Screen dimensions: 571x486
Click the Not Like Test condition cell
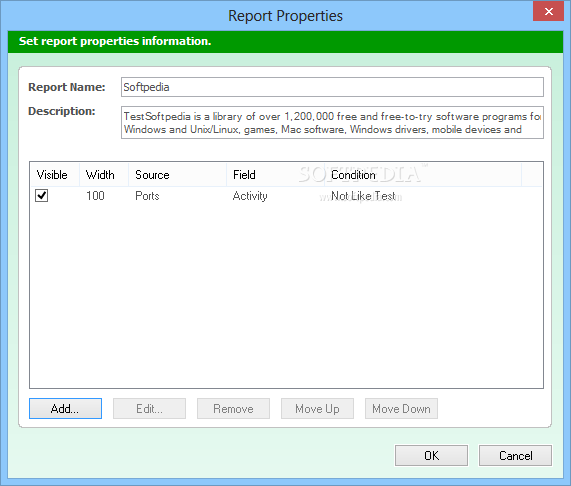coord(363,196)
